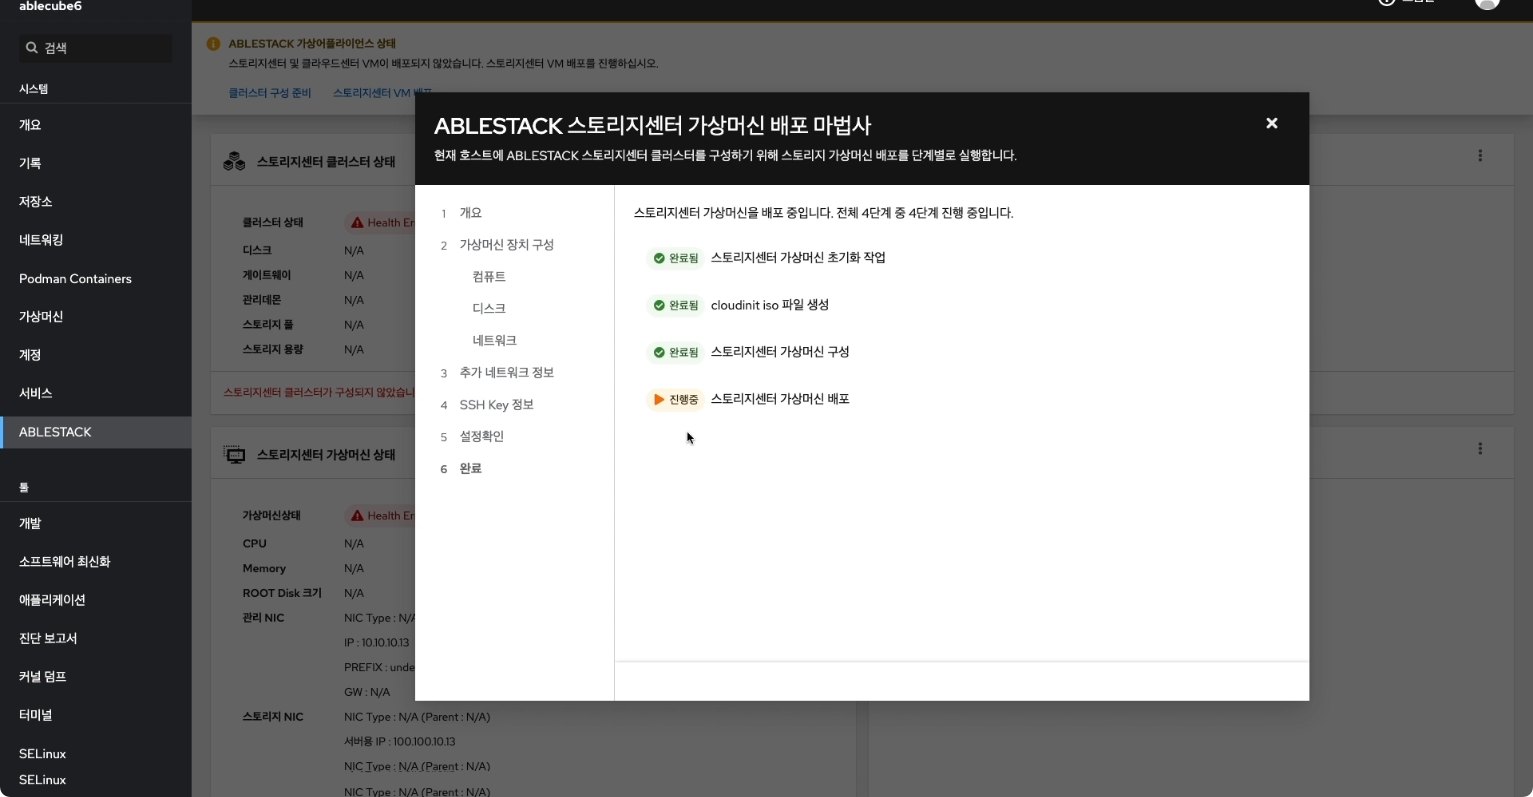This screenshot has width=1533, height=797.
Task: Click the 완료됨 badge for 스토리지센터 가상머신 구성
Action: pyautogui.click(x=675, y=352)
